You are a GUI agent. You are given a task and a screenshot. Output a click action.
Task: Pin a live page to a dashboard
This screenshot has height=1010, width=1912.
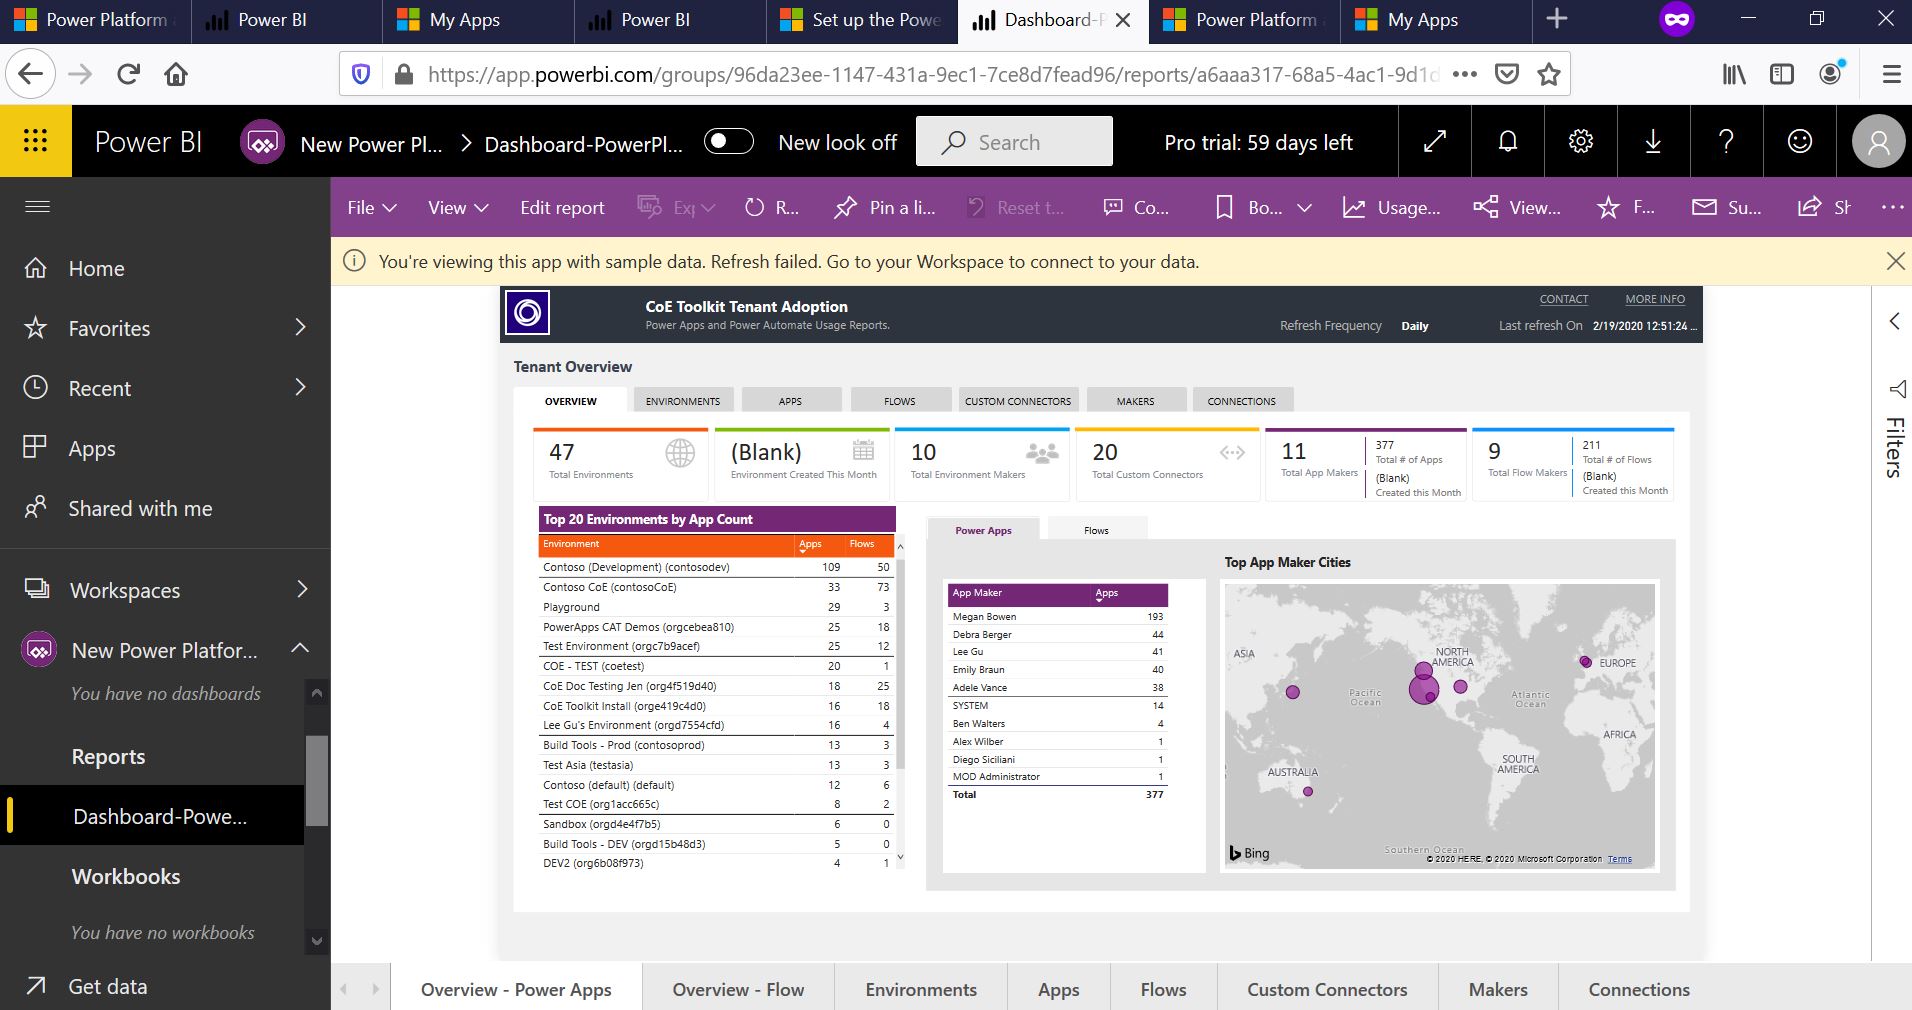(884, 207)
